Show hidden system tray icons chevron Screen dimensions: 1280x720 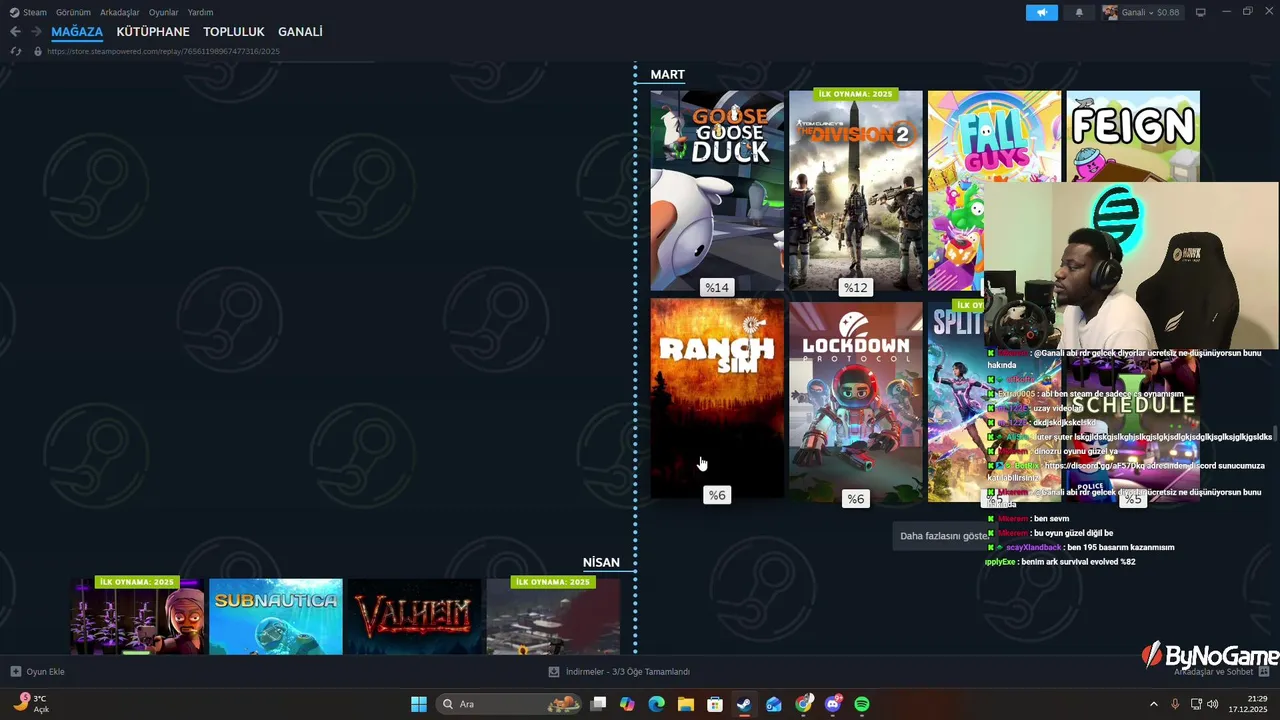(x=1153, y=704)
